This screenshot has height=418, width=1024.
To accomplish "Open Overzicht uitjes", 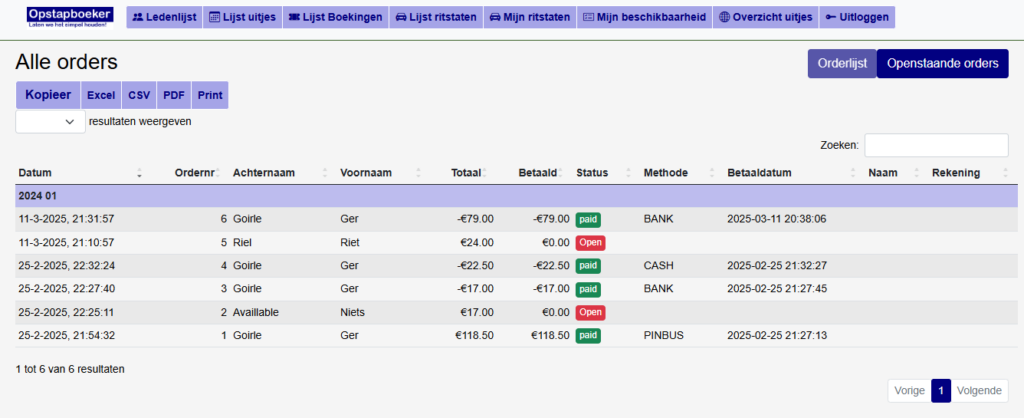I will click(x=765, y=17).
